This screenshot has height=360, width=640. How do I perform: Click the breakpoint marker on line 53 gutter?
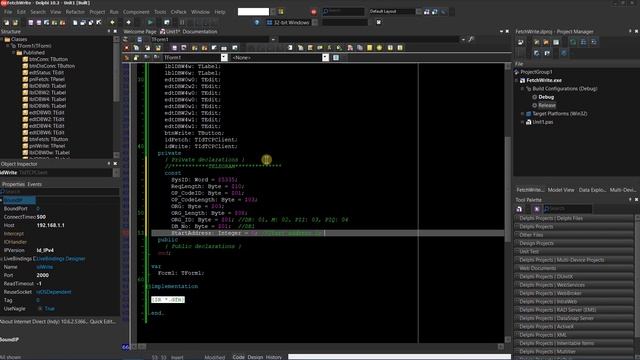pos(126,233)
